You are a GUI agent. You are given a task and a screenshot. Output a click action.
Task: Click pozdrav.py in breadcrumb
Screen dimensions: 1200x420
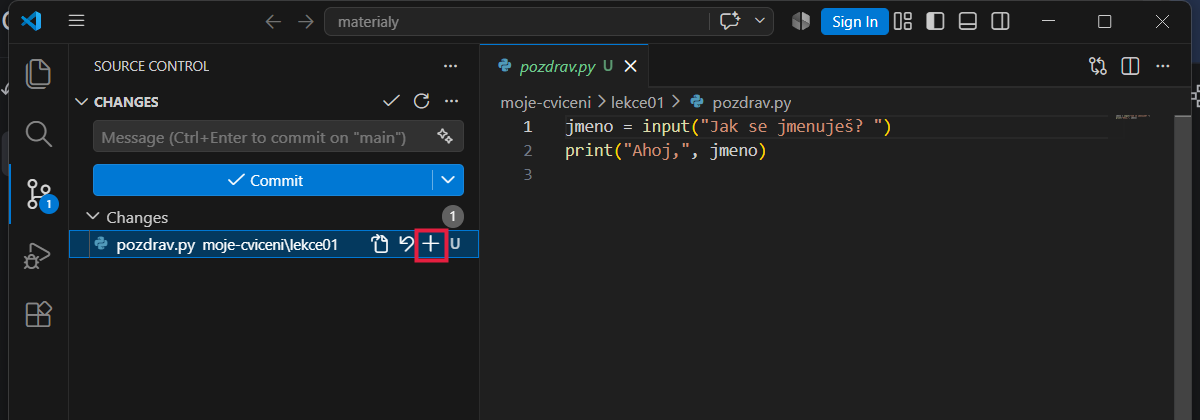coord(752,101)
